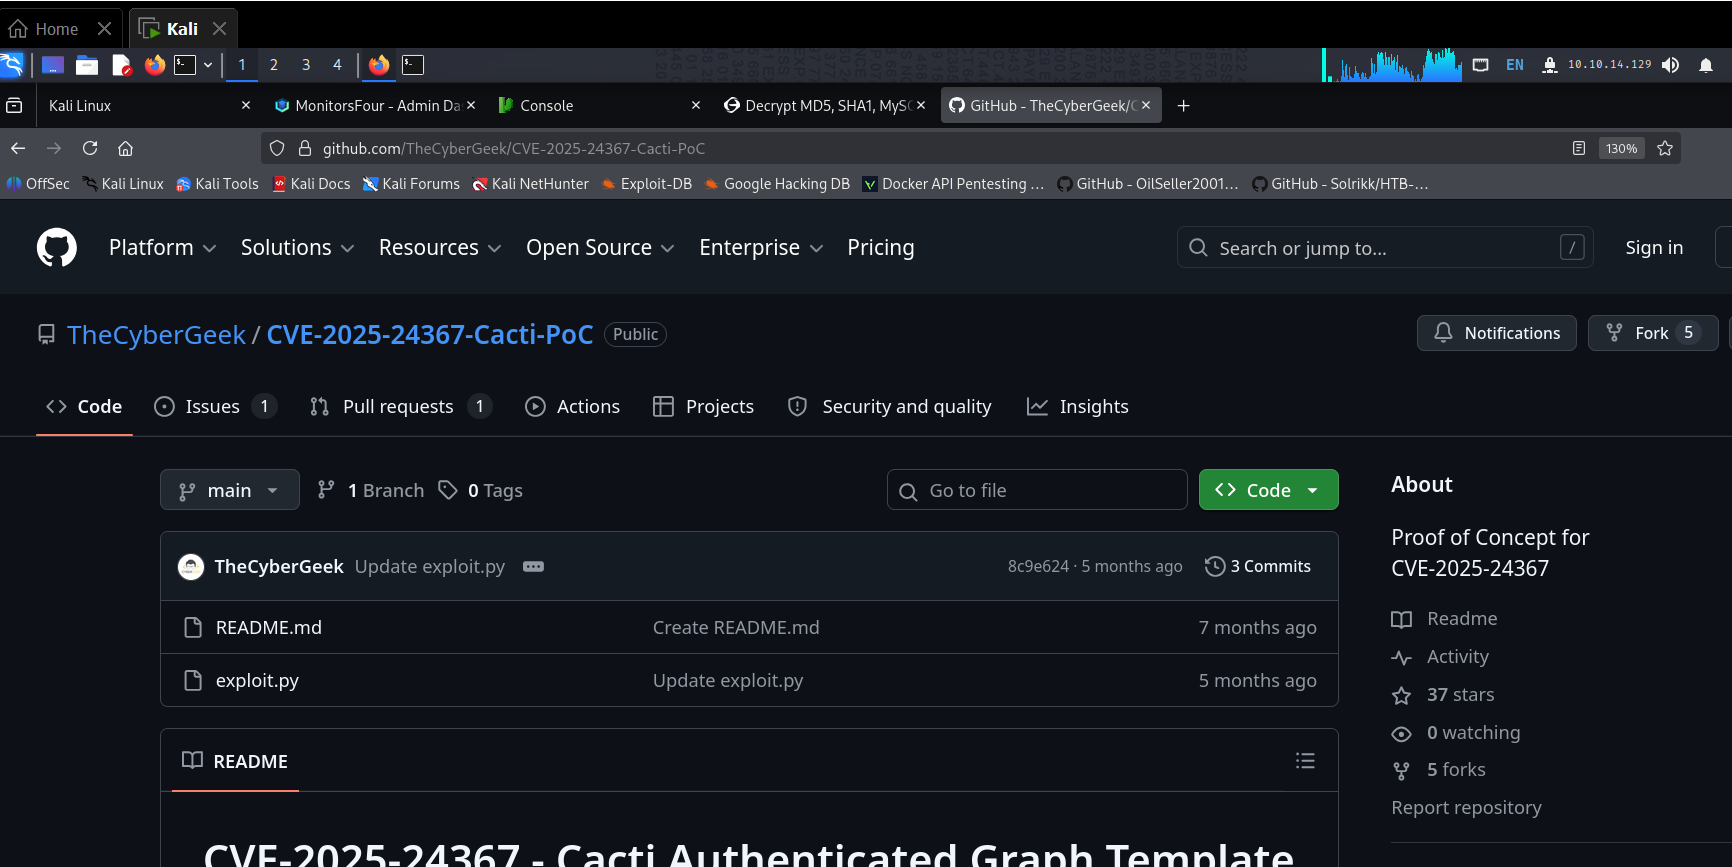Open the Insights tab
Viewport: 1732px width, 867px height.
[1078, 406]
